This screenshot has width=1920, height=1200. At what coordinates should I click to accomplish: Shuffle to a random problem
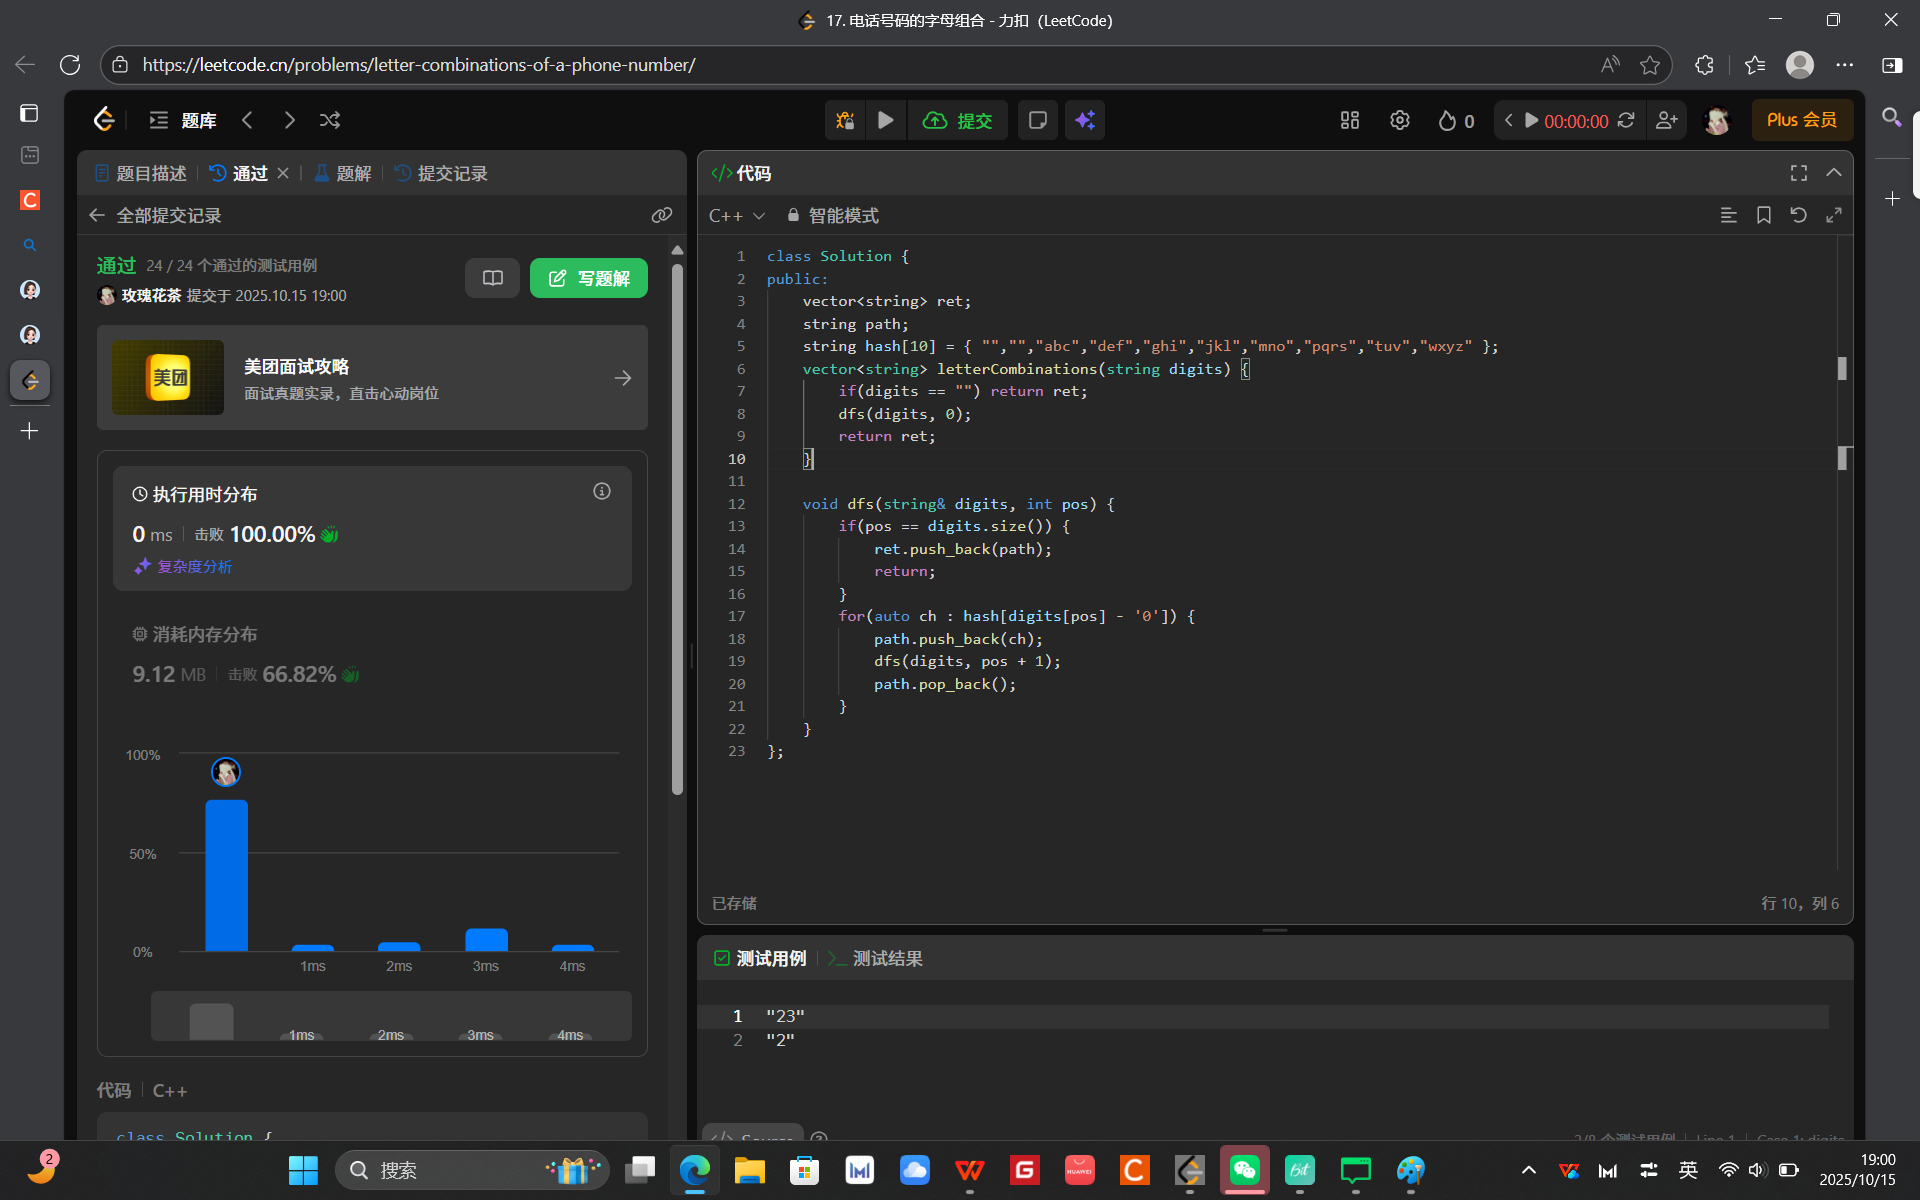tap(330, 120)
